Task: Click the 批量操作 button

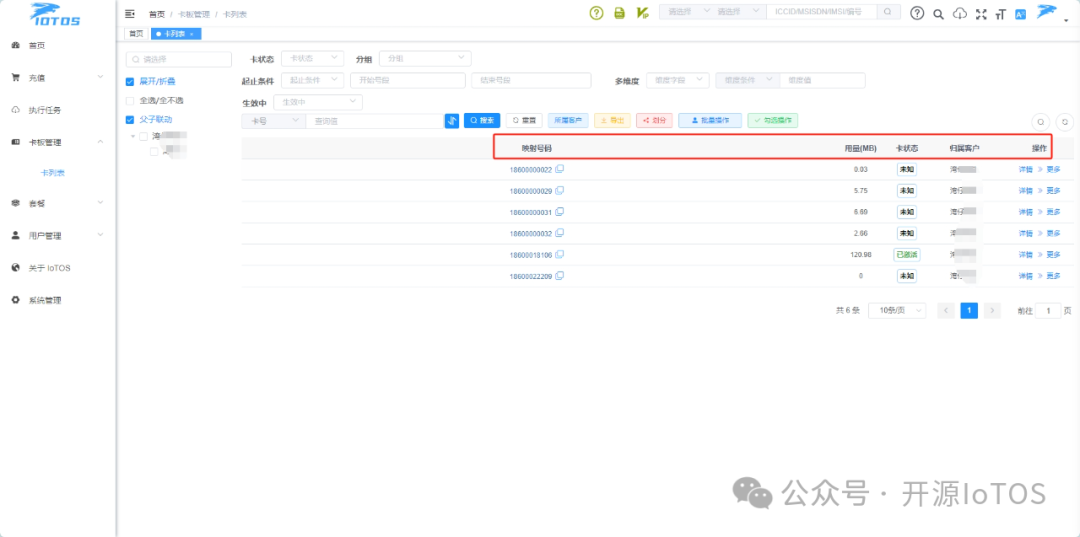Action: (710, 120)
